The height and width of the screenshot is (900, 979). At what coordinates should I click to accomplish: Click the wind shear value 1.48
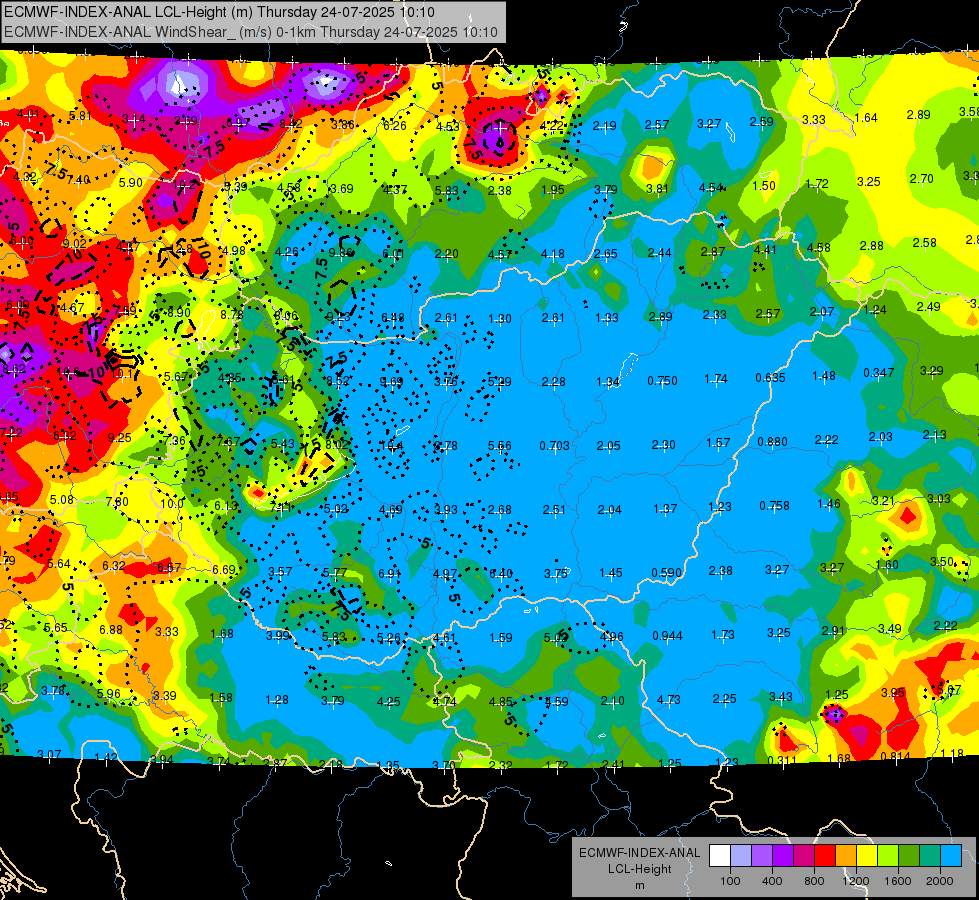pos(824,375)
